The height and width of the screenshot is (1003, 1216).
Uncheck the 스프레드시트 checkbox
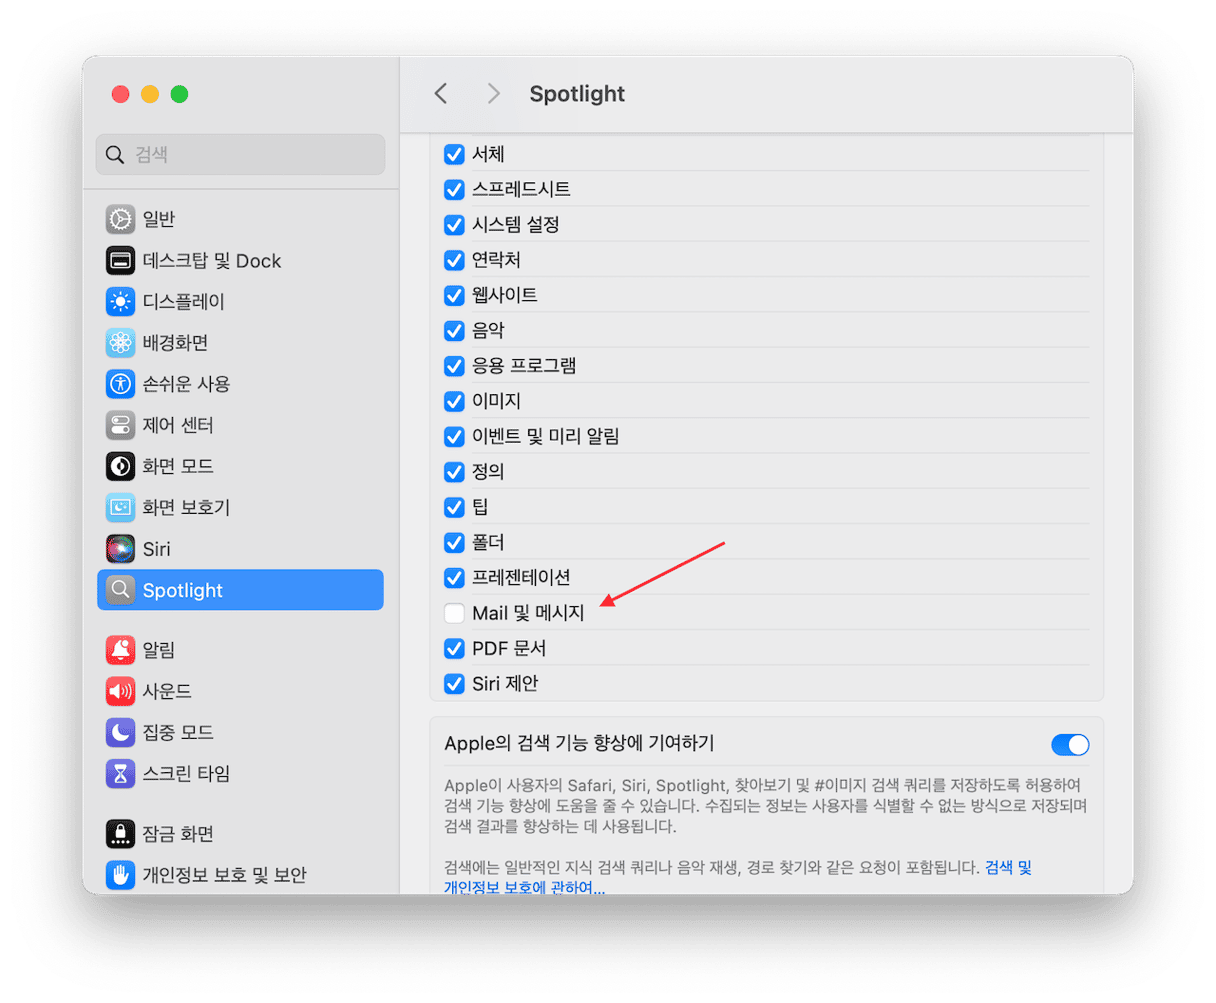pyautogui.click(x=454, y=189)
